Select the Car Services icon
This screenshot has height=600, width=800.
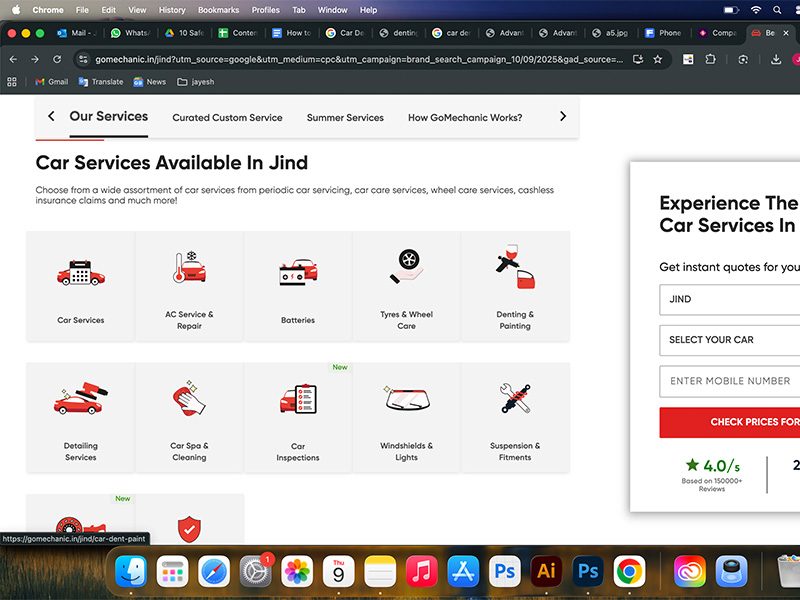[x=80, y=286]
